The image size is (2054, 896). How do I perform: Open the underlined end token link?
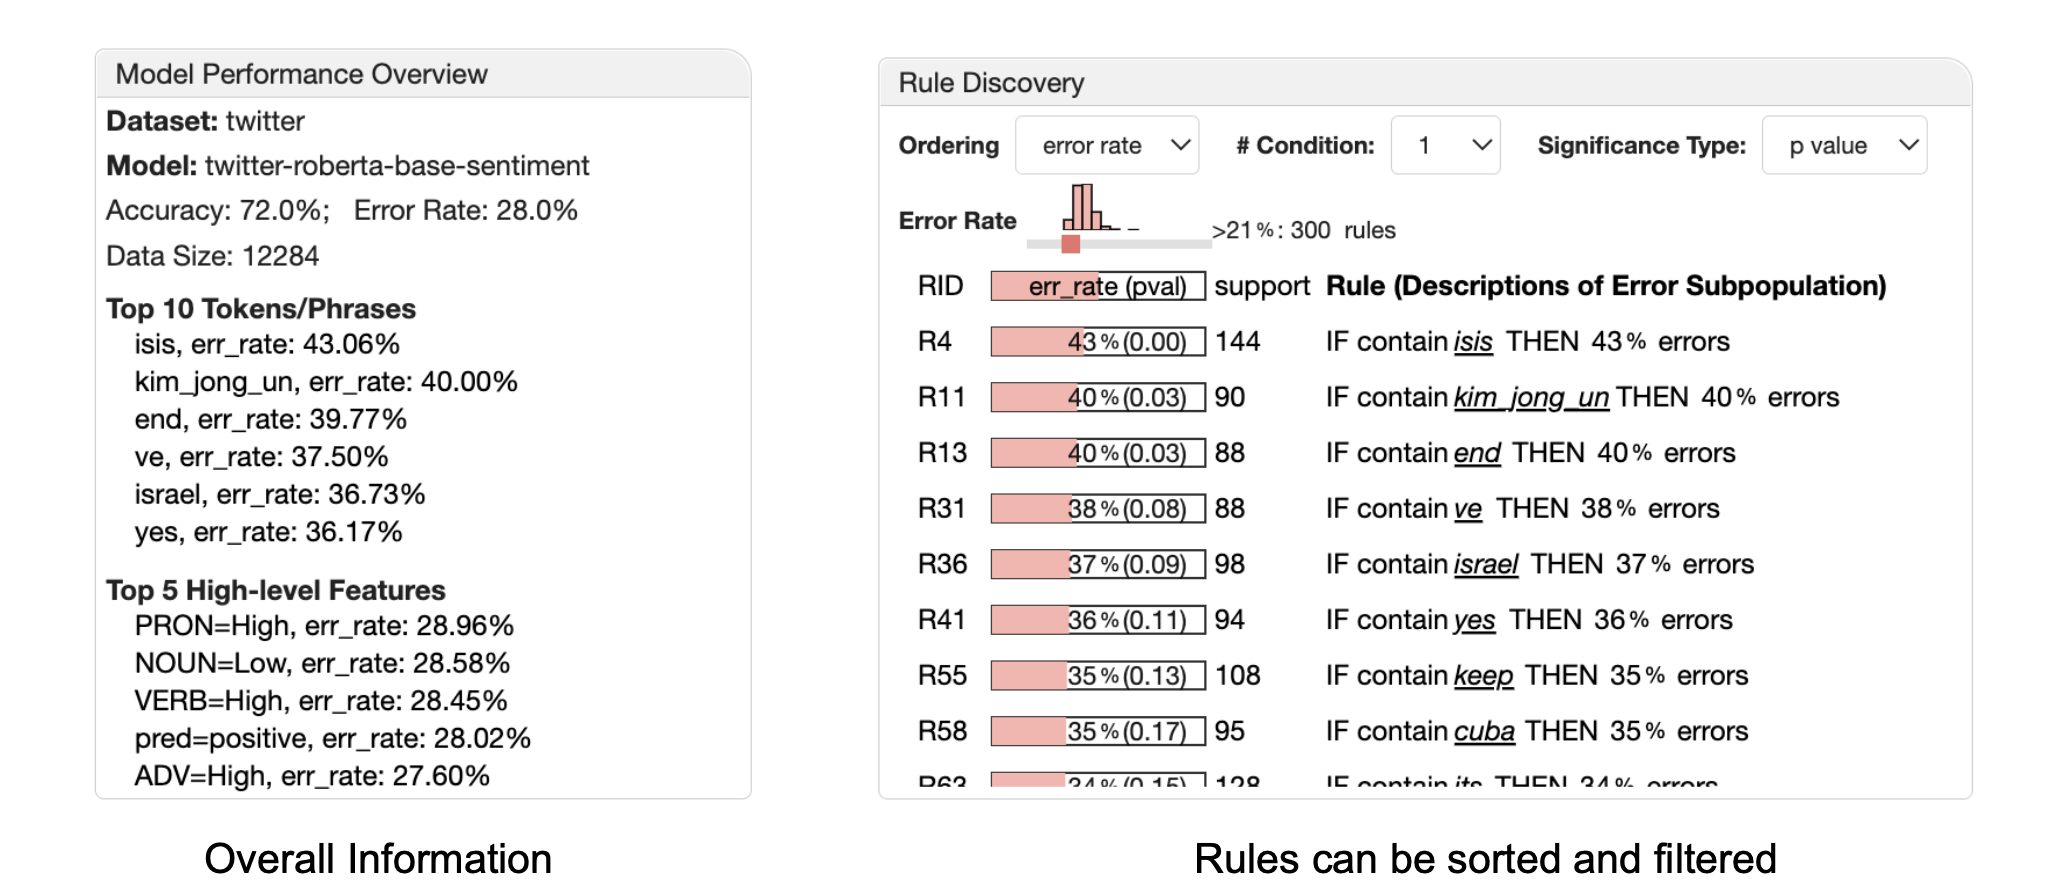pos(1477,454)
